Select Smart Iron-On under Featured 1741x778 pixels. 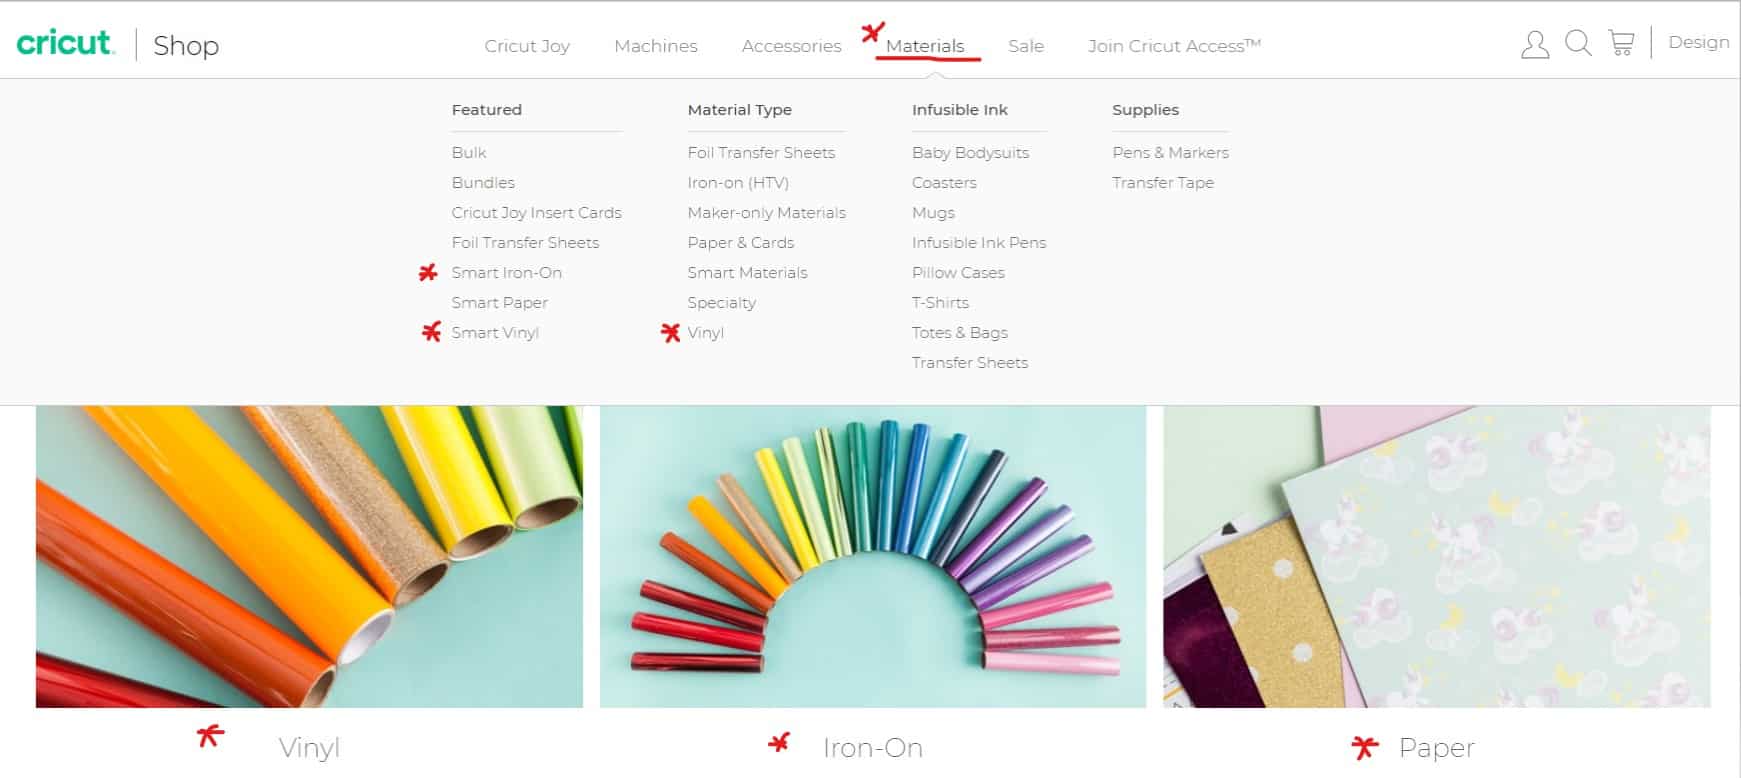[x=507, y=272]
